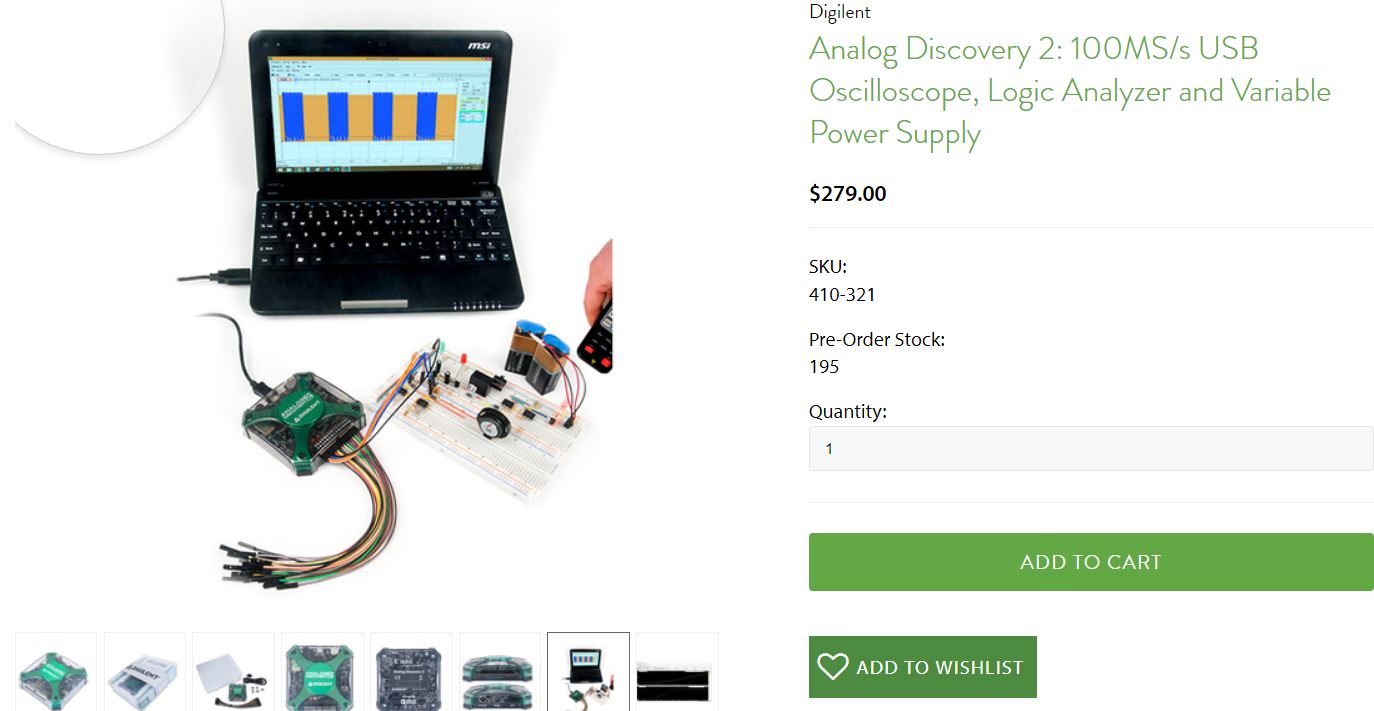Click the Analog Discovery 2 product title
1374x711 pixels.
1070,91
